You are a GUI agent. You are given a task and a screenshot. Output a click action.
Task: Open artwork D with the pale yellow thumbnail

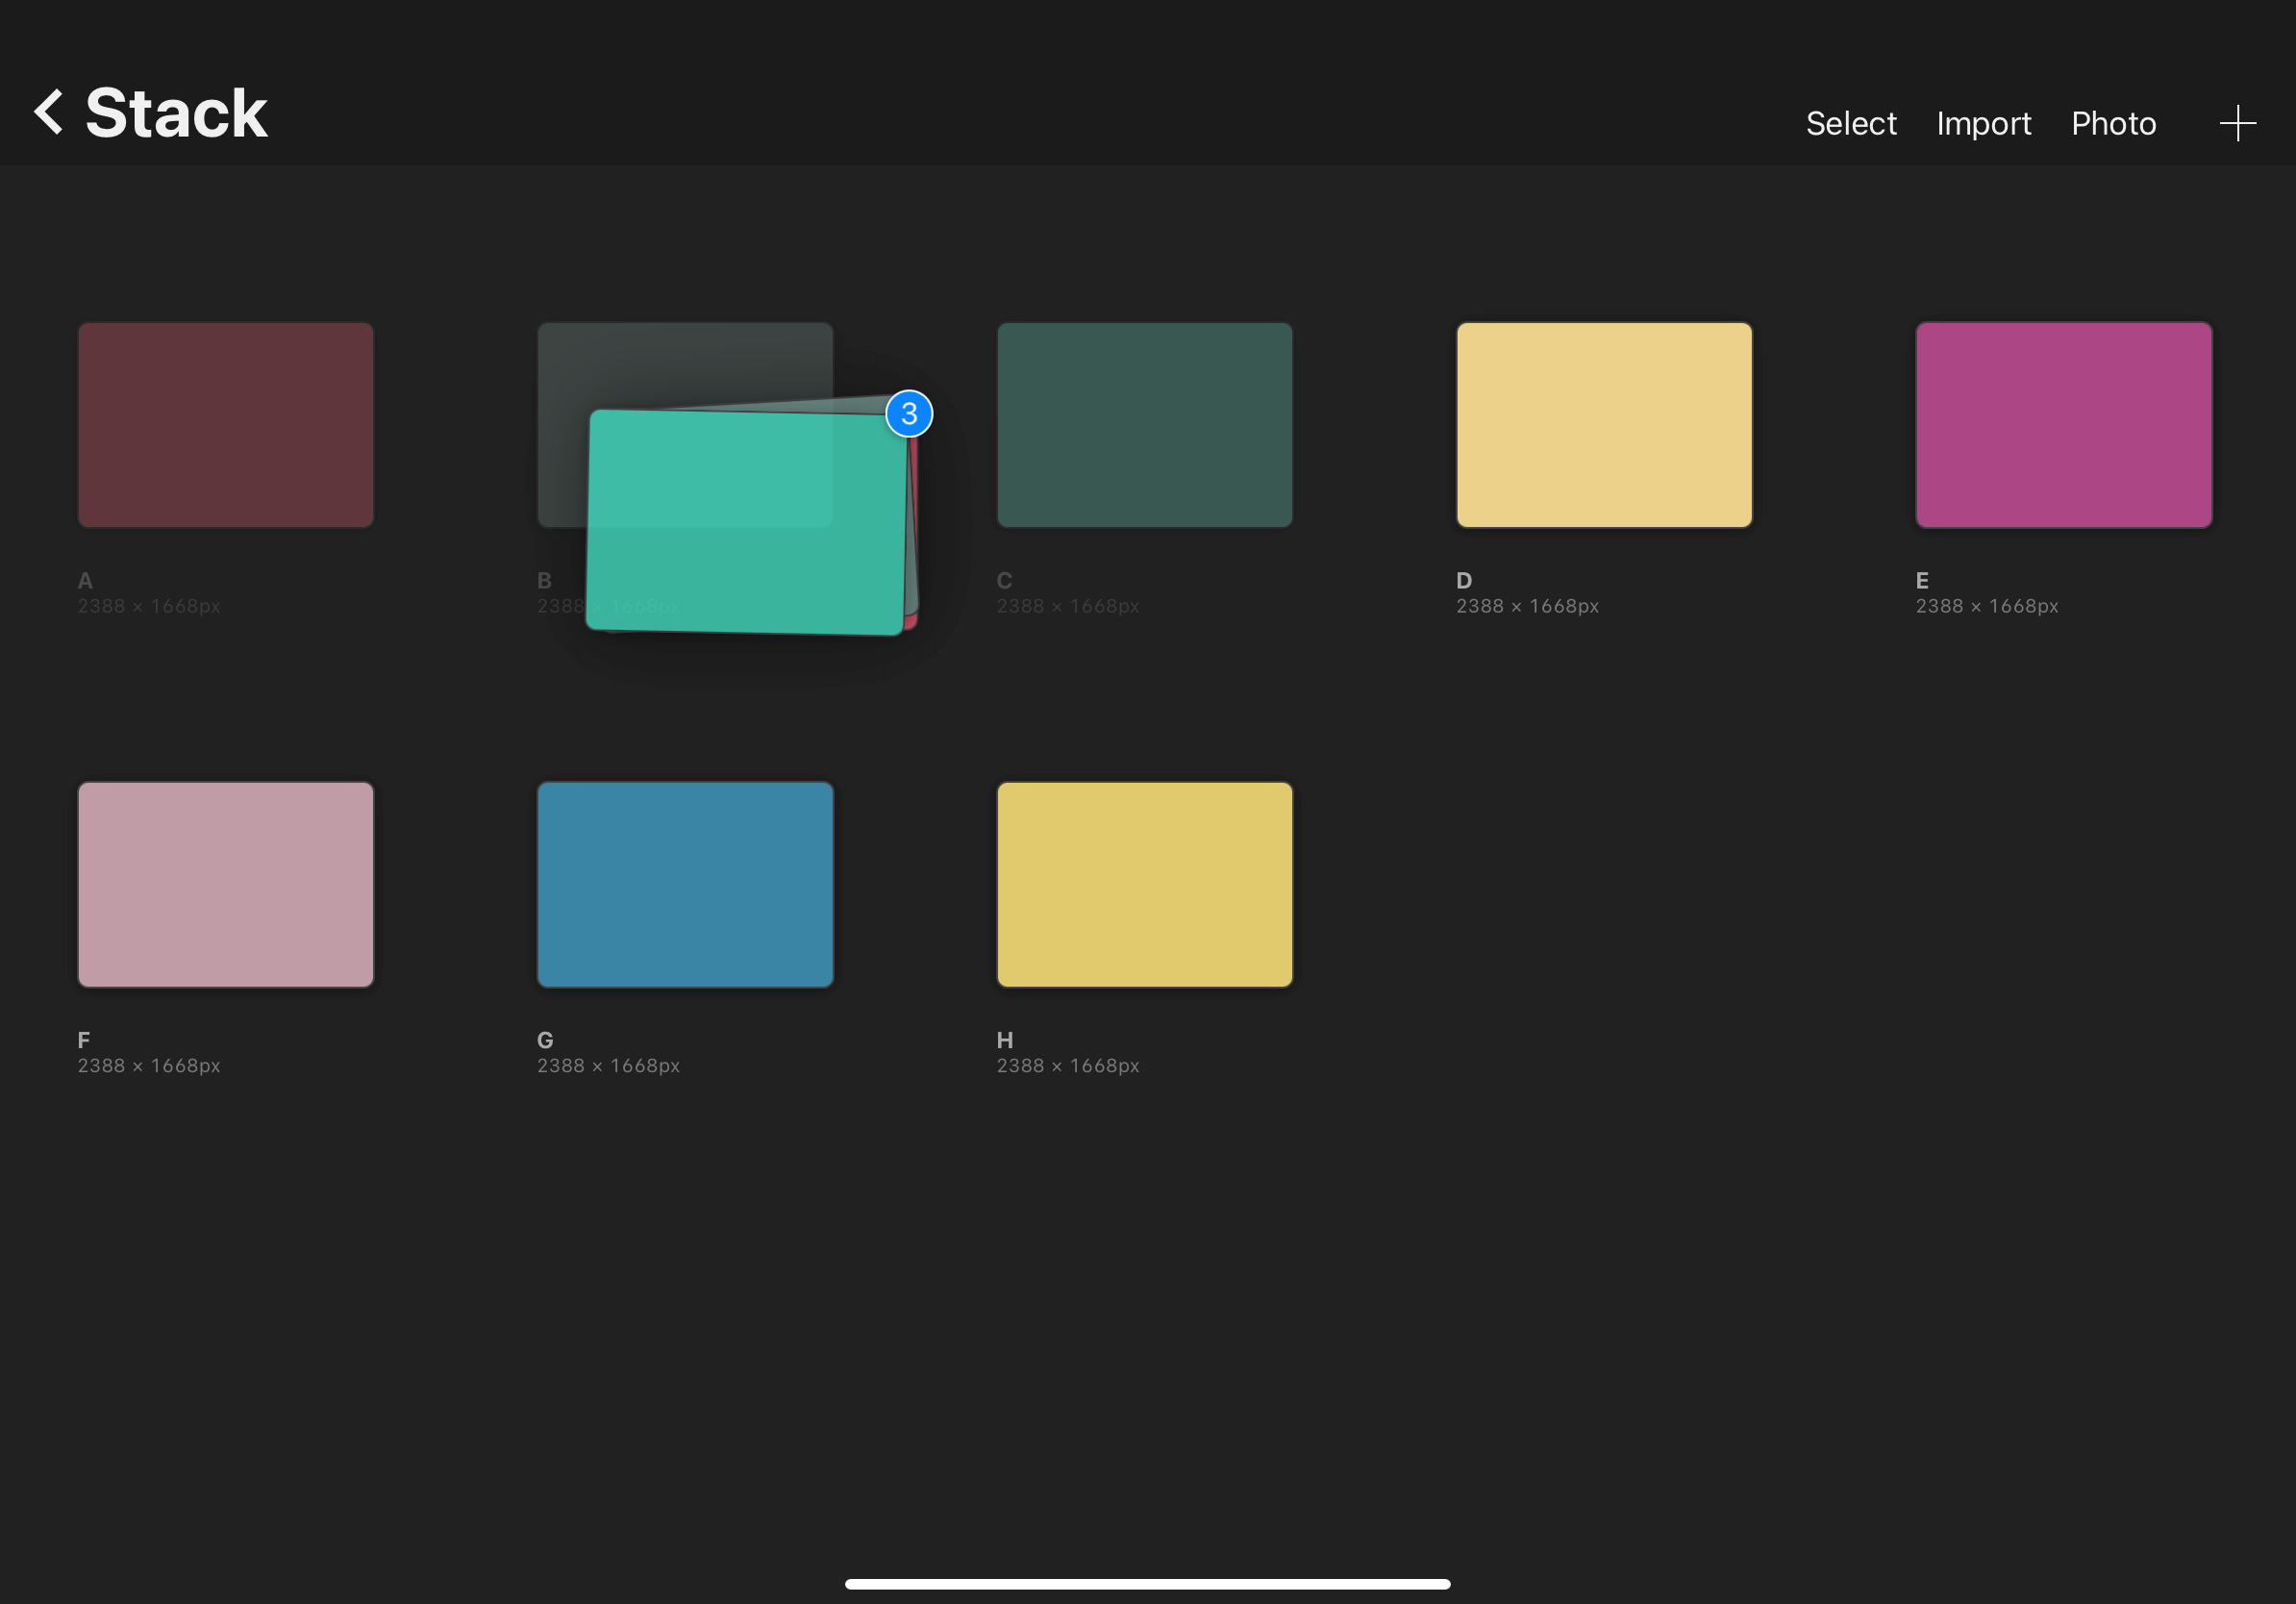(1604, 424)
